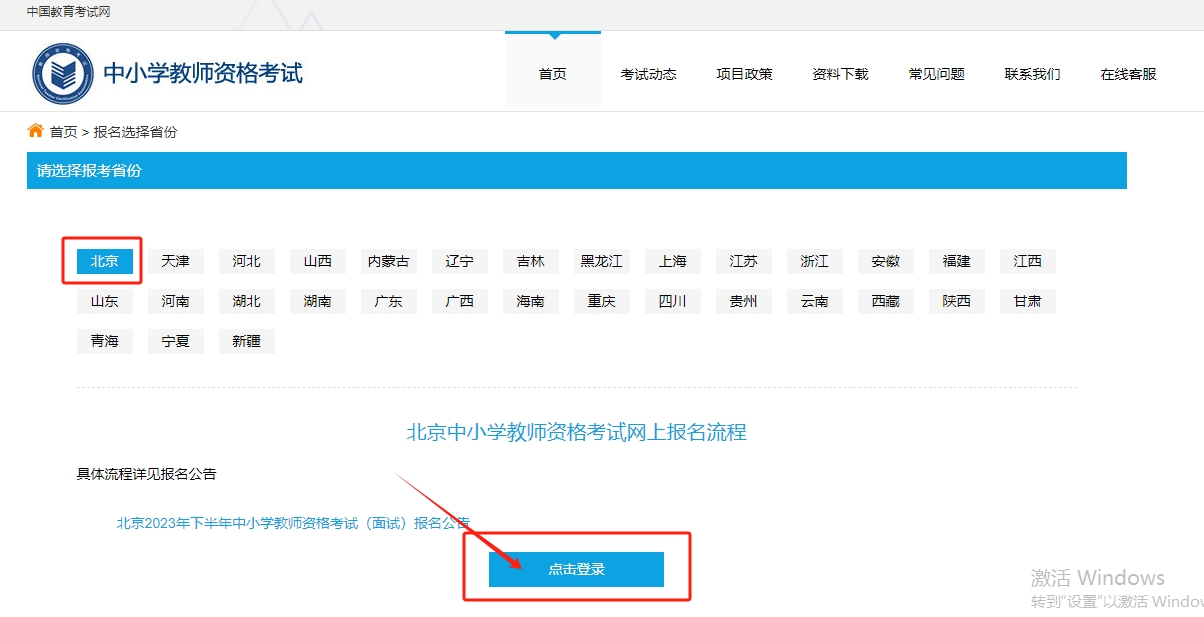Open the 资料下载 navigation item
The width and height of the screenshot is (1204, 617).
pos(840,74)
